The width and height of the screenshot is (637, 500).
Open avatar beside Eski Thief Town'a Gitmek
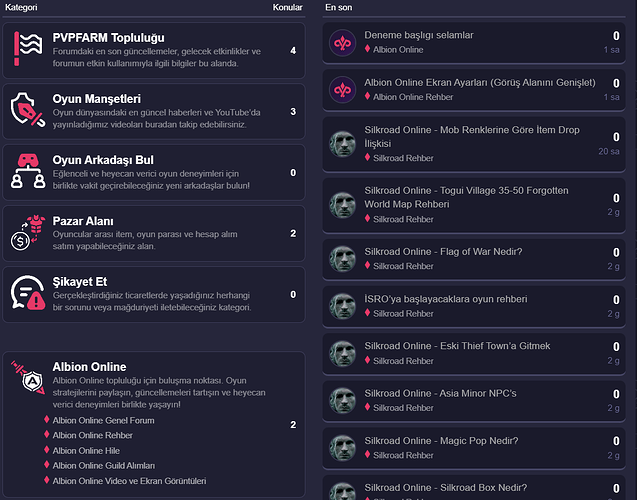[342, 353]
